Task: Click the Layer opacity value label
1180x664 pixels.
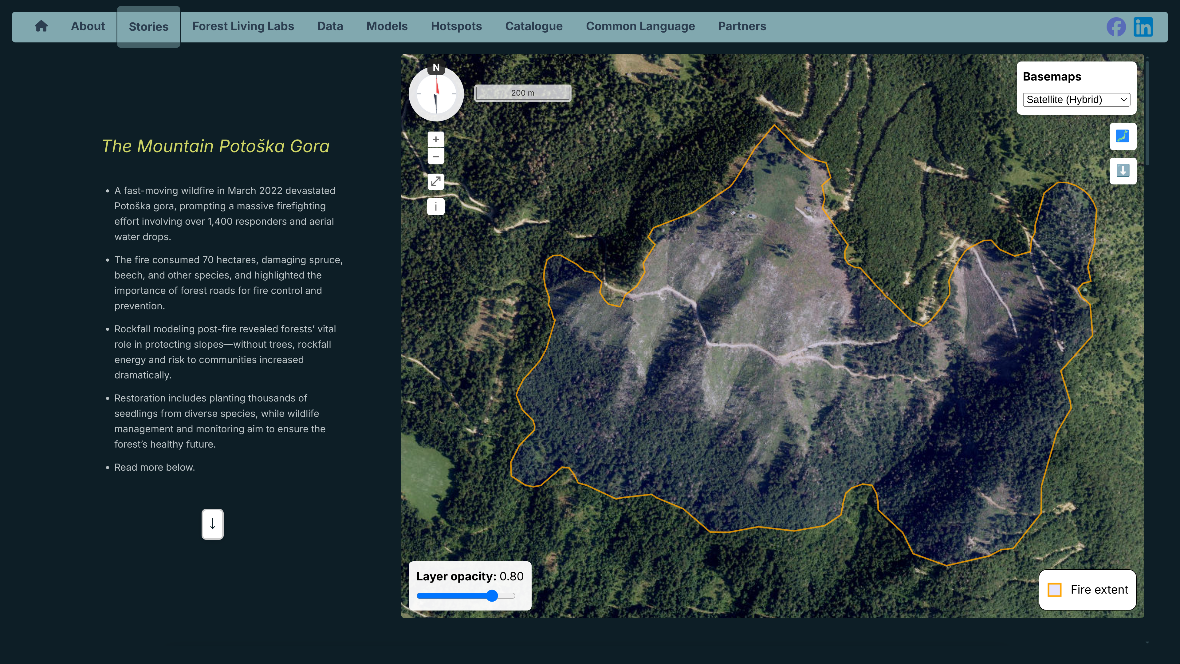Action: tap(470, 577)
